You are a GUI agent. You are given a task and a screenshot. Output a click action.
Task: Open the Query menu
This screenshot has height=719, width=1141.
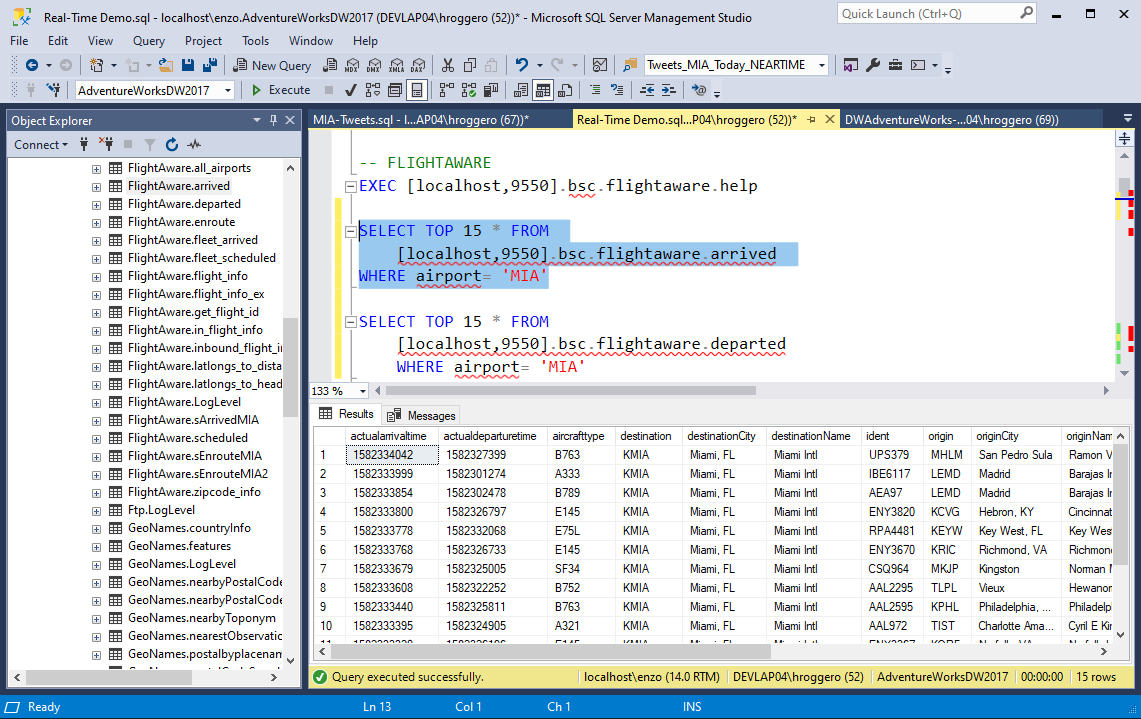tap(148, 41)
